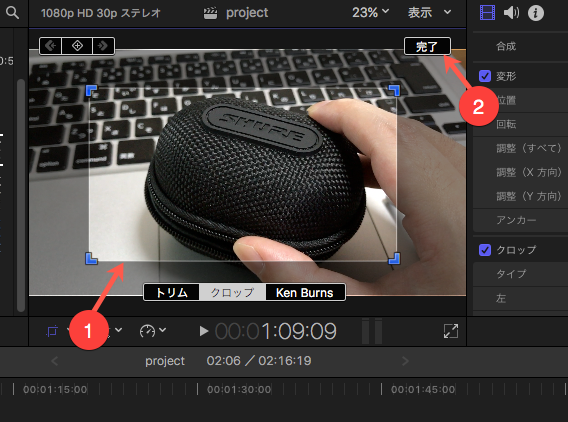Viewport: 568px width, 422px height.
Task: Open the Audio inspector speaker icon
Action: point(511,13)
